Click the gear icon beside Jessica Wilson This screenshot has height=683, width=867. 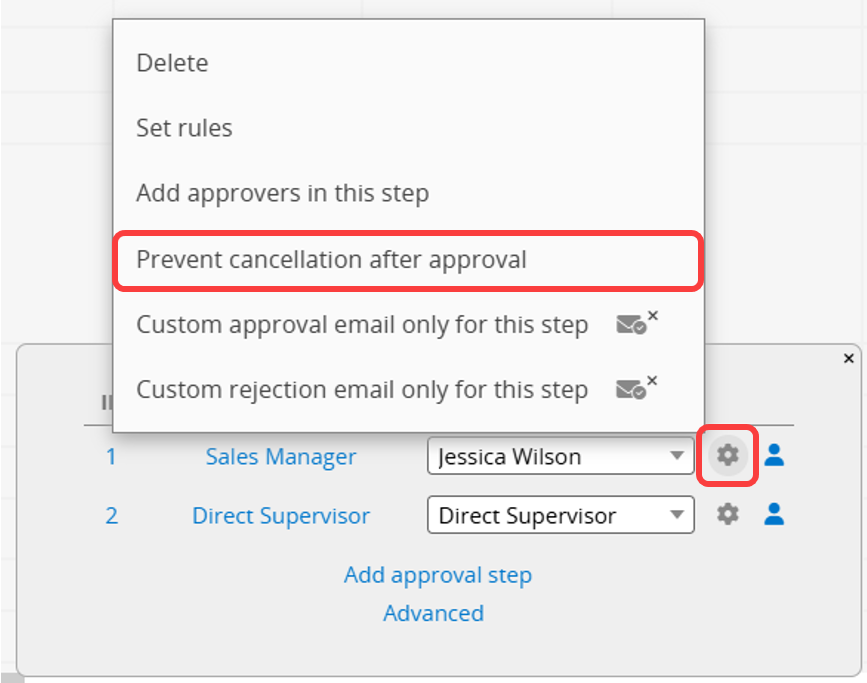728,455
